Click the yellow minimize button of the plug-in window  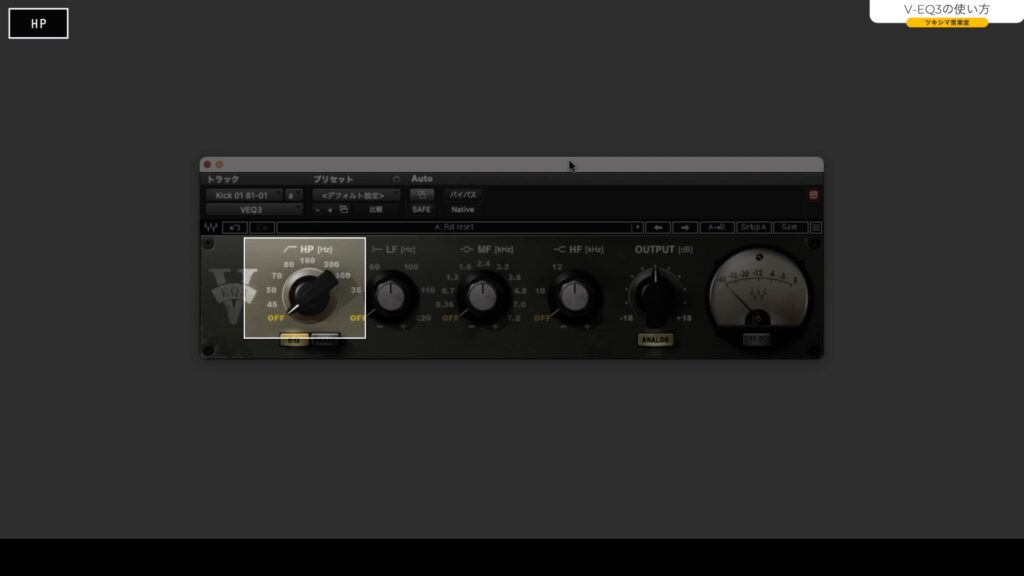219,165
